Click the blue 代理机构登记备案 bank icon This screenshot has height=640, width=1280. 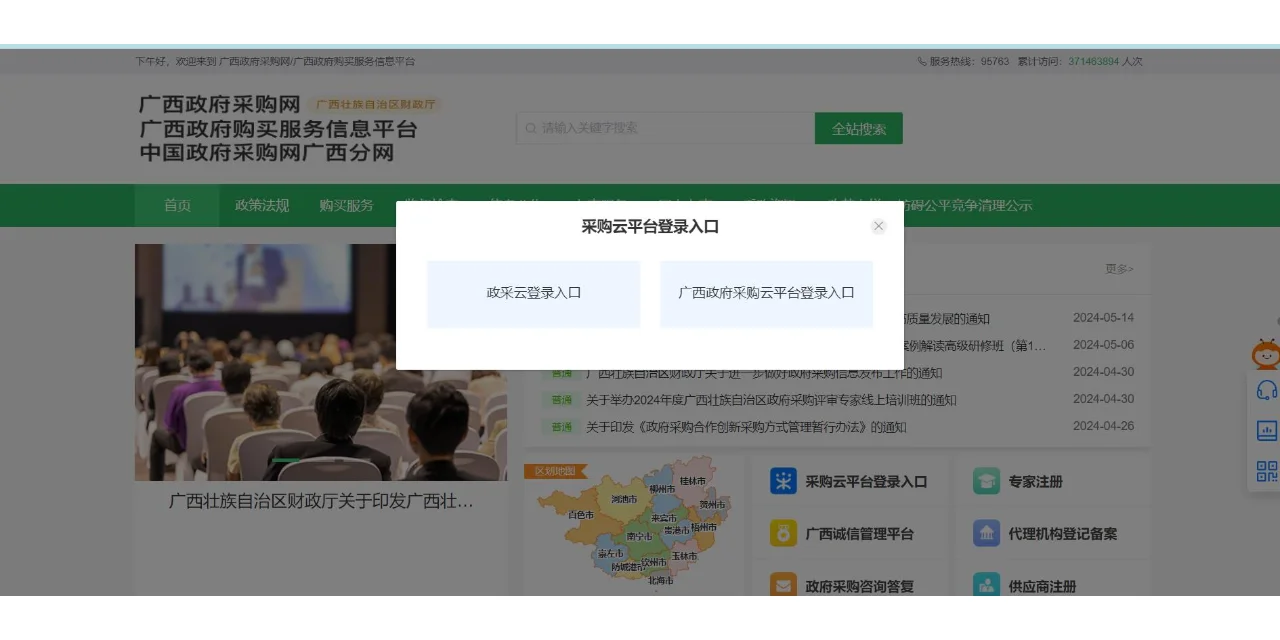986,533
